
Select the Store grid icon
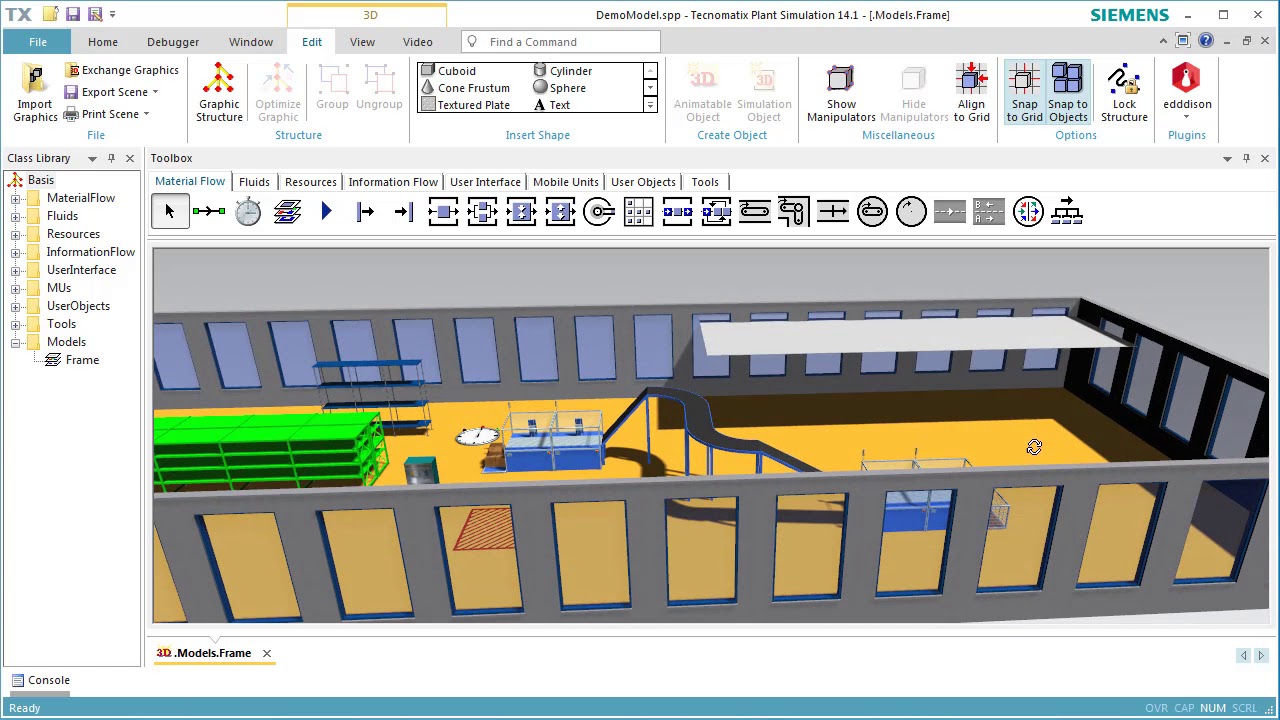coord(638,211)
